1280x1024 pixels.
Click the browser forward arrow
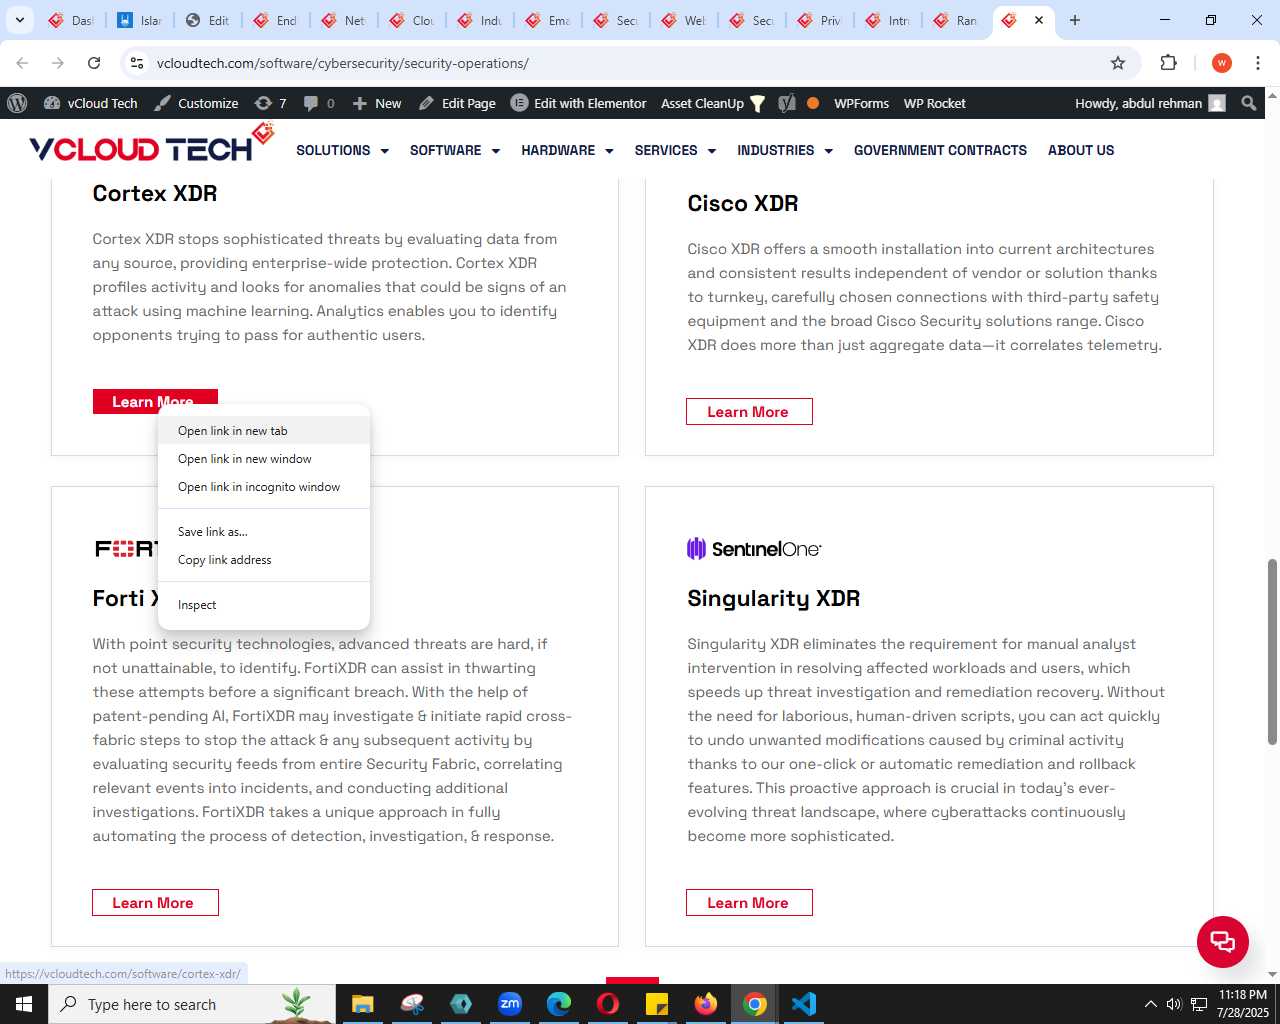pos(58,63)
